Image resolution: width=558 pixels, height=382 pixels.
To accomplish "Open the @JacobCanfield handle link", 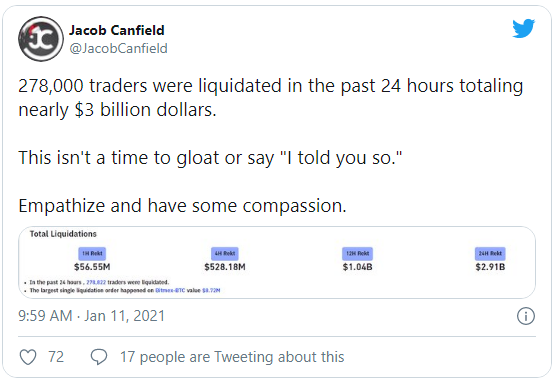I will tap(119, 48).
